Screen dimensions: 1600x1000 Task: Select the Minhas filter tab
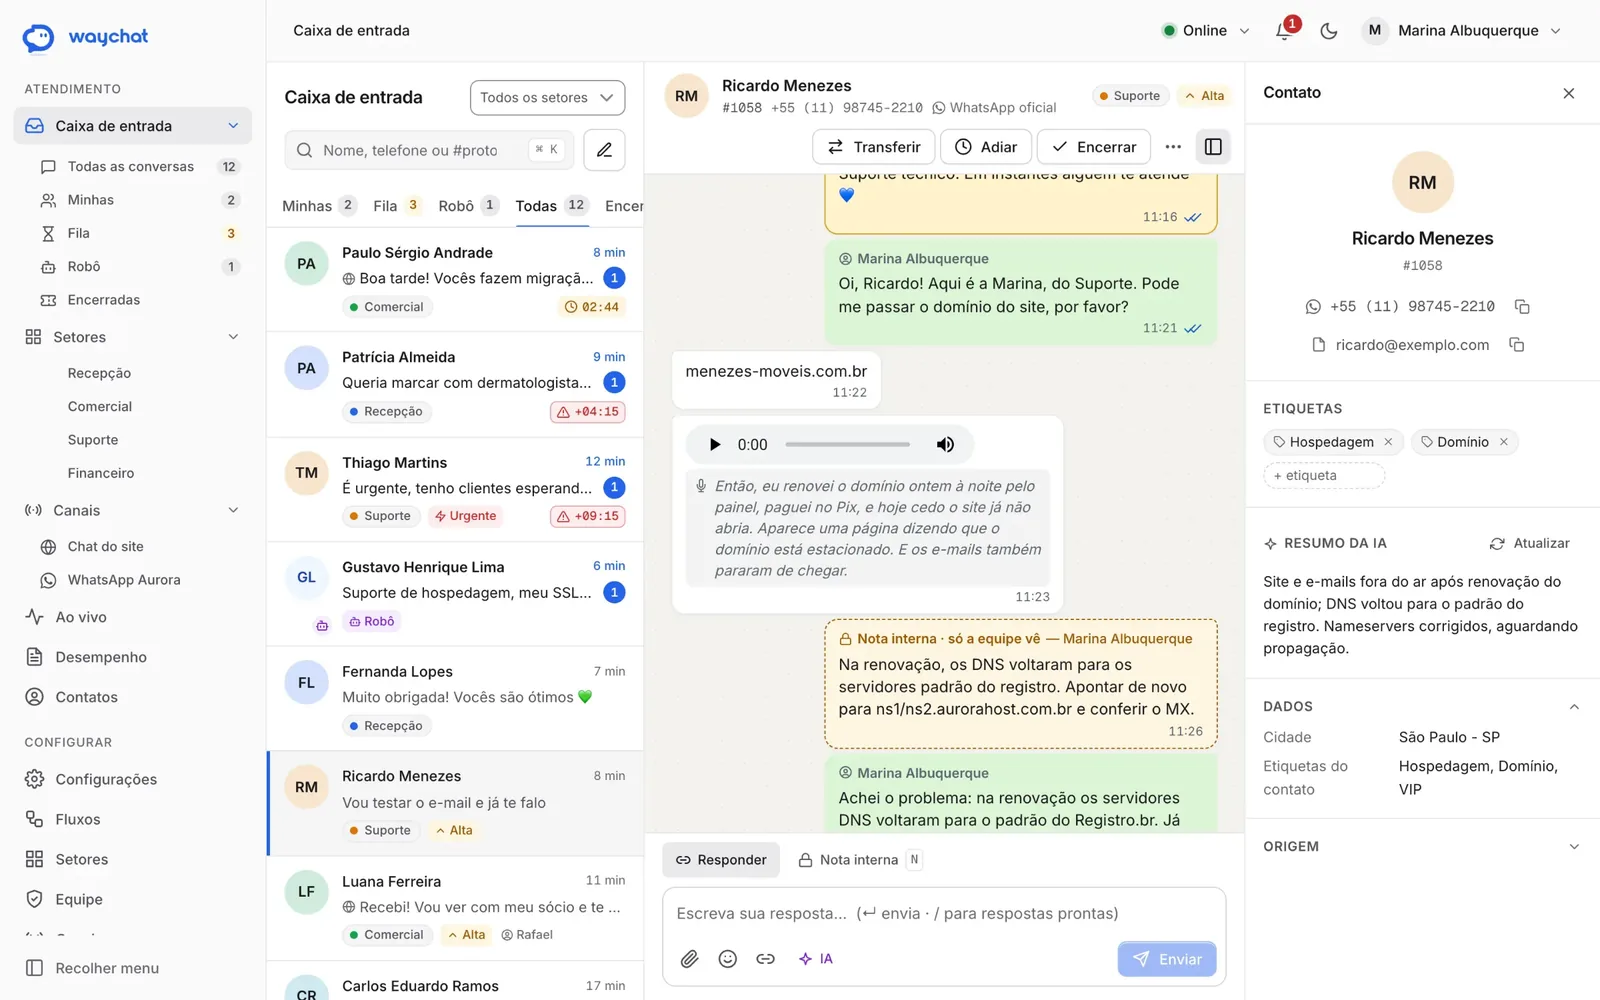(318, 206)
